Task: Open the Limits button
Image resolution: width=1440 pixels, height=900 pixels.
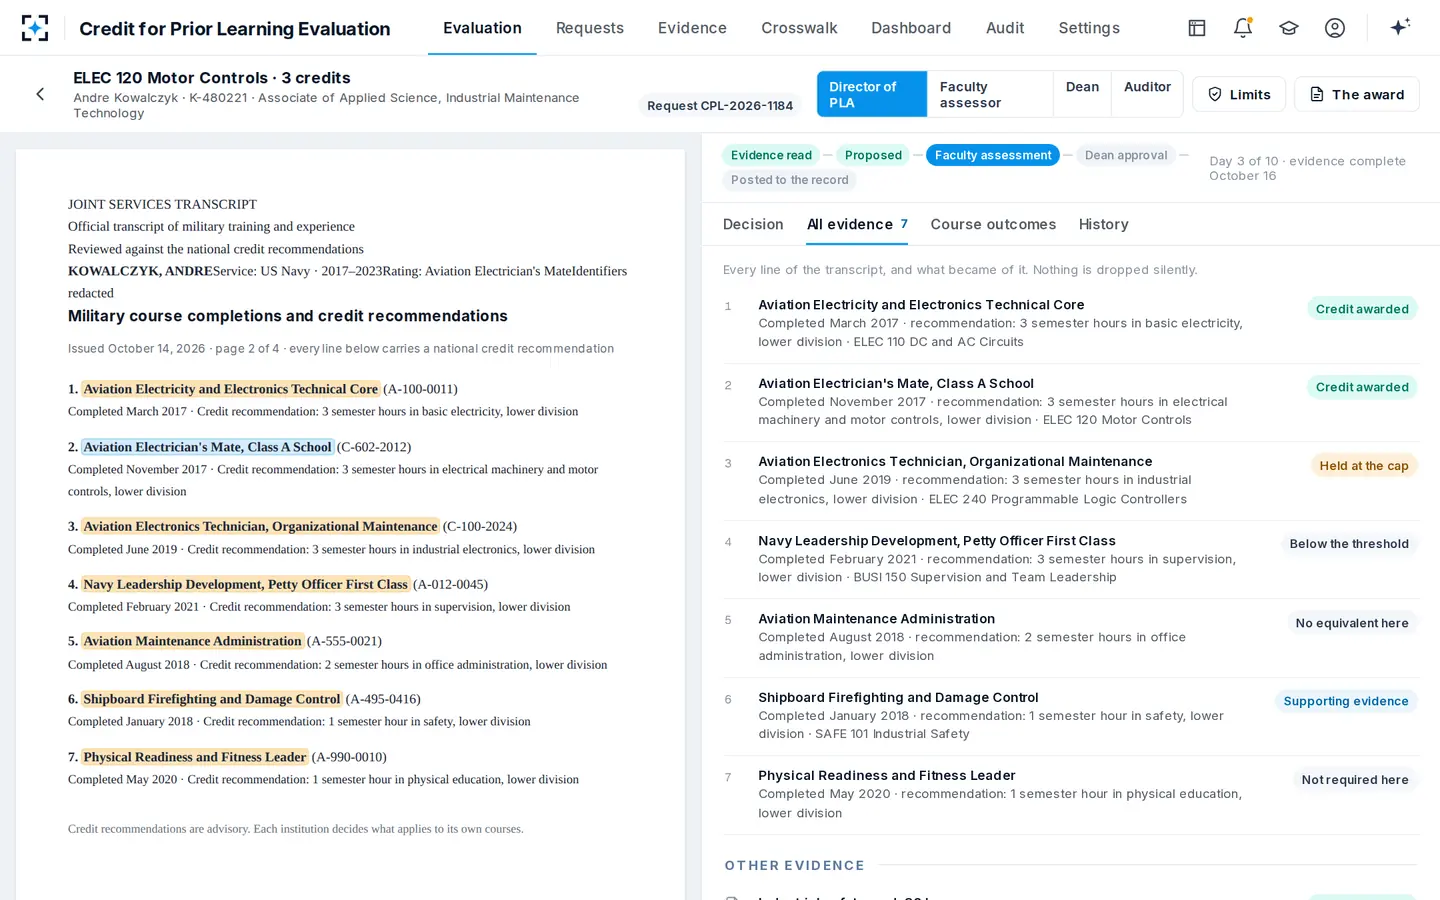Action: click(x=1239, y=94)
